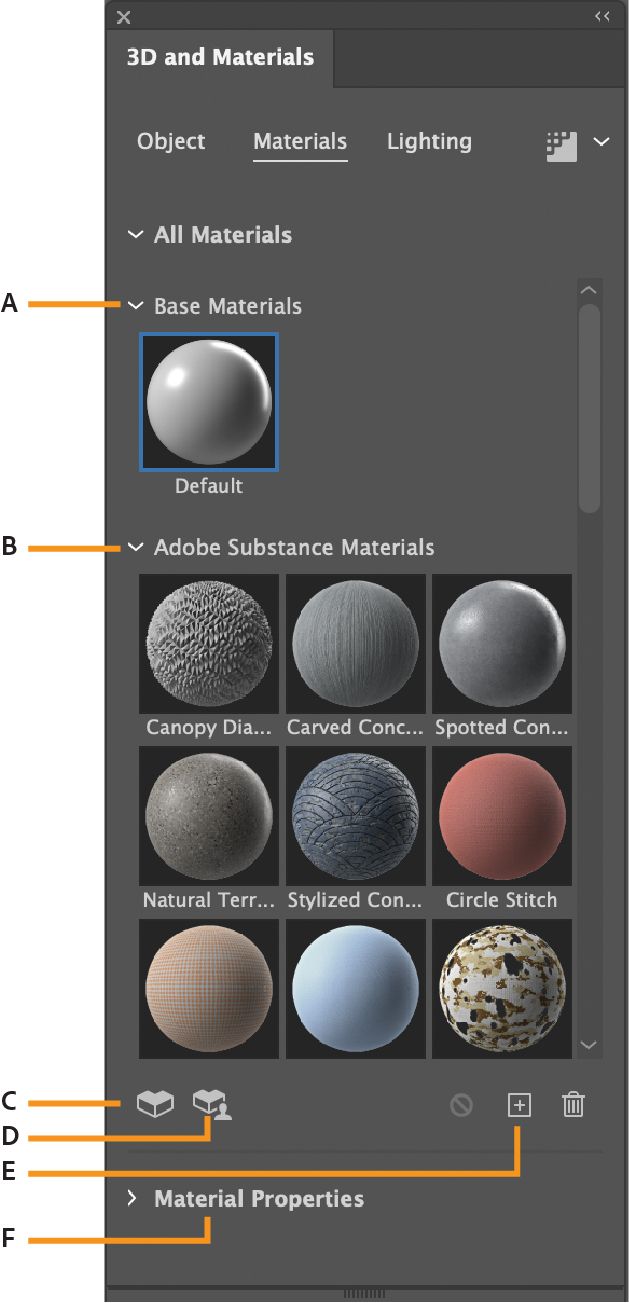Select the Stylized Con... material sphere
629x1303 pixels.
coord(356,815)
